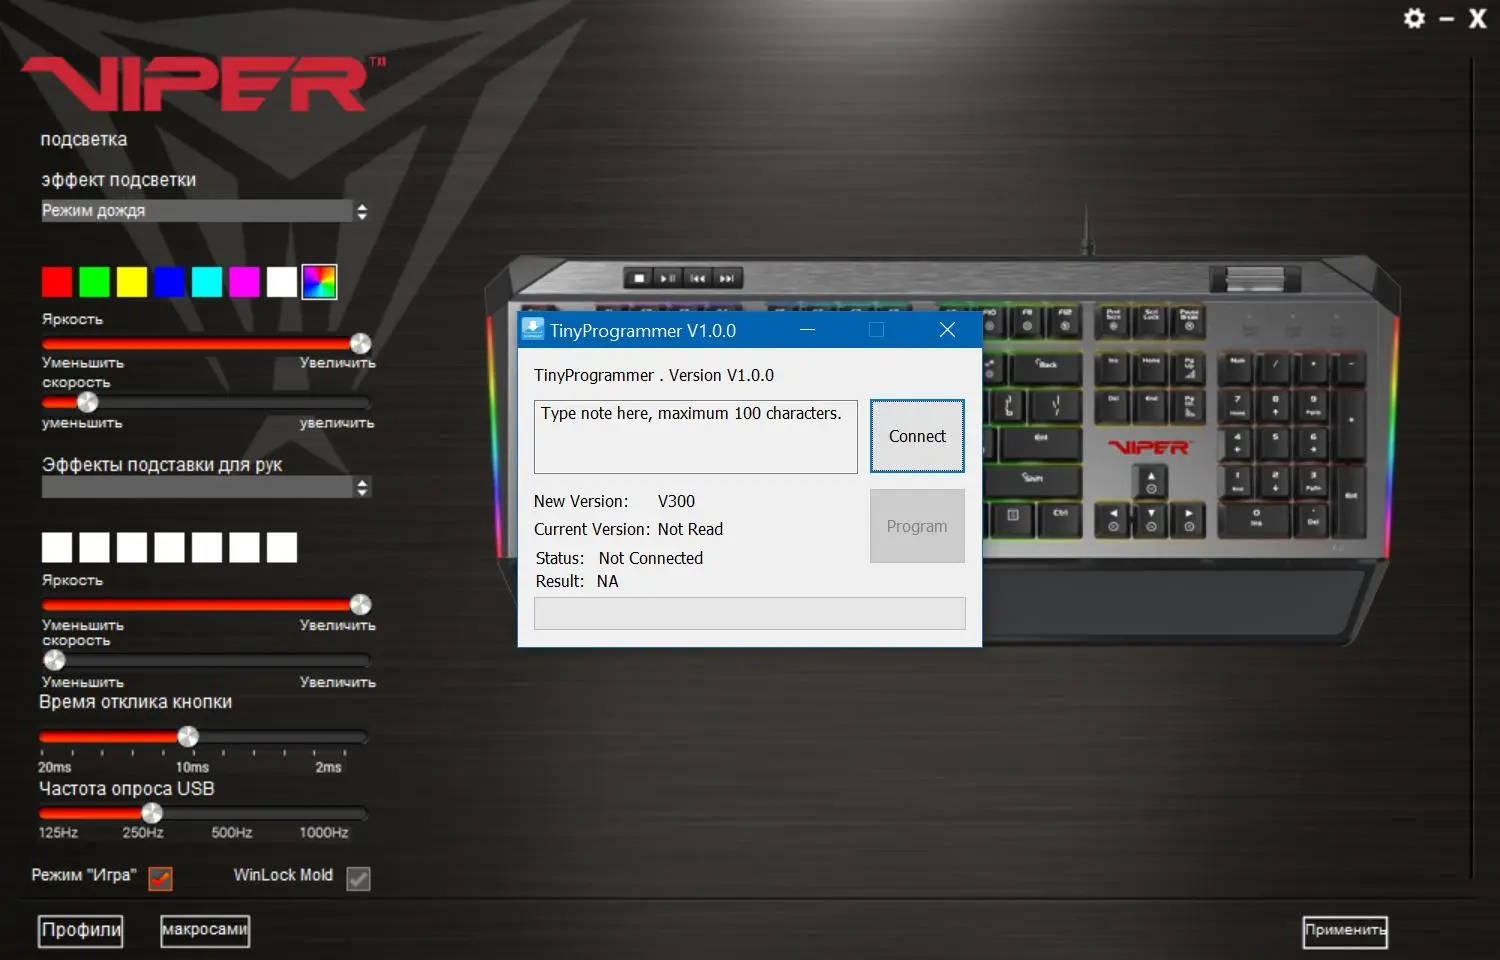Screen dimensions: 1500x960
Task: Select the green color swatch
Action: 94,282
